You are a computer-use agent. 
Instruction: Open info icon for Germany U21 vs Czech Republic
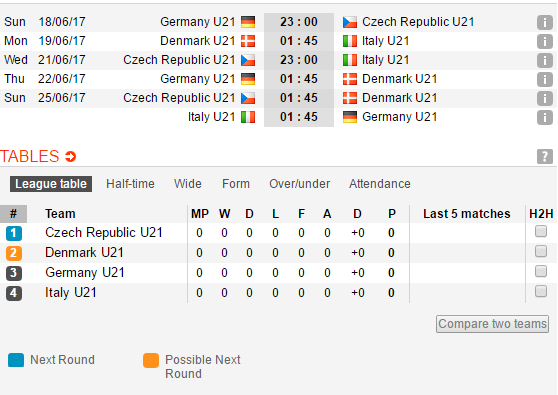pos(544,22)
